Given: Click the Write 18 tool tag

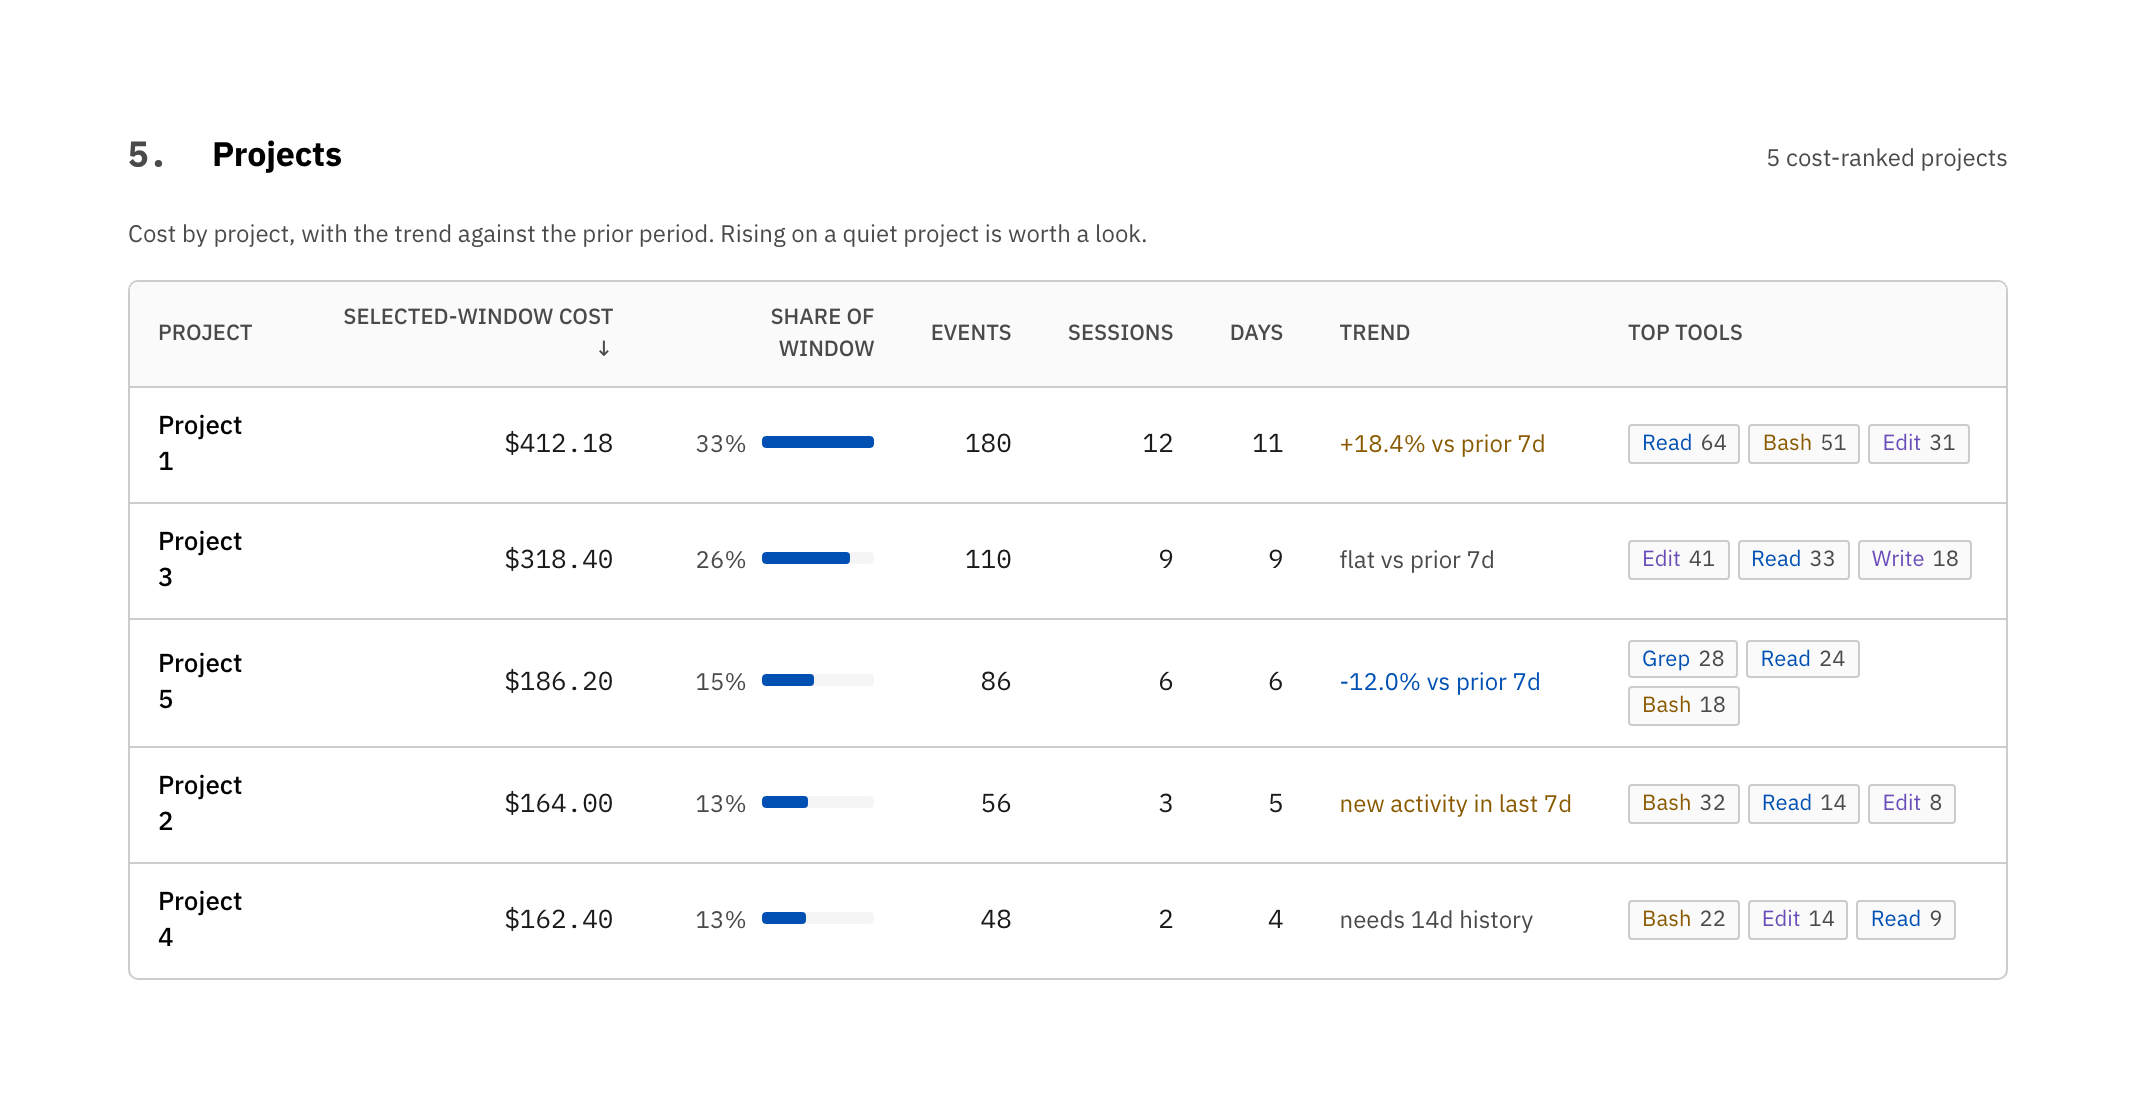Looking at the screenshot, I should (1915, 560).
